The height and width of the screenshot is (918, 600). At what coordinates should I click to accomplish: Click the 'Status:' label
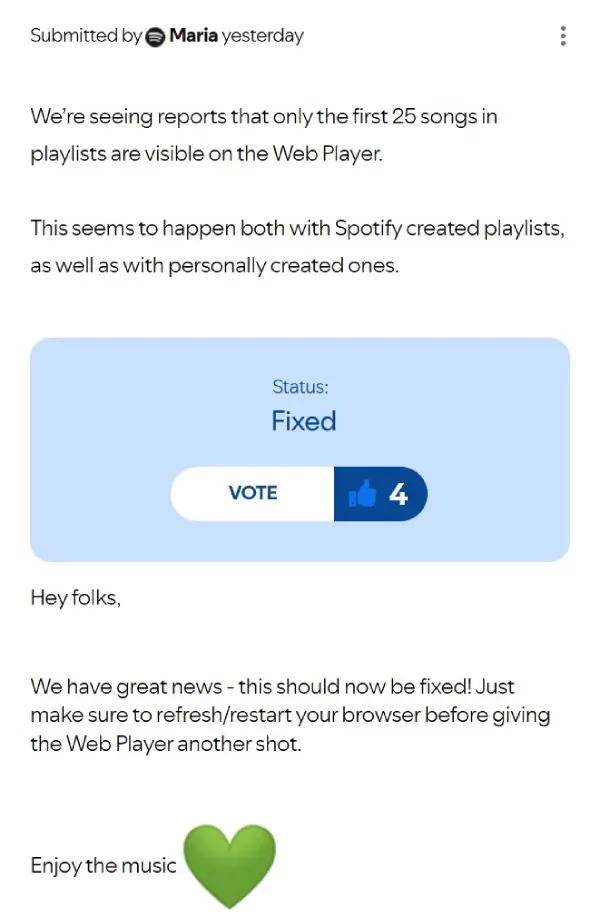point(300,386)
